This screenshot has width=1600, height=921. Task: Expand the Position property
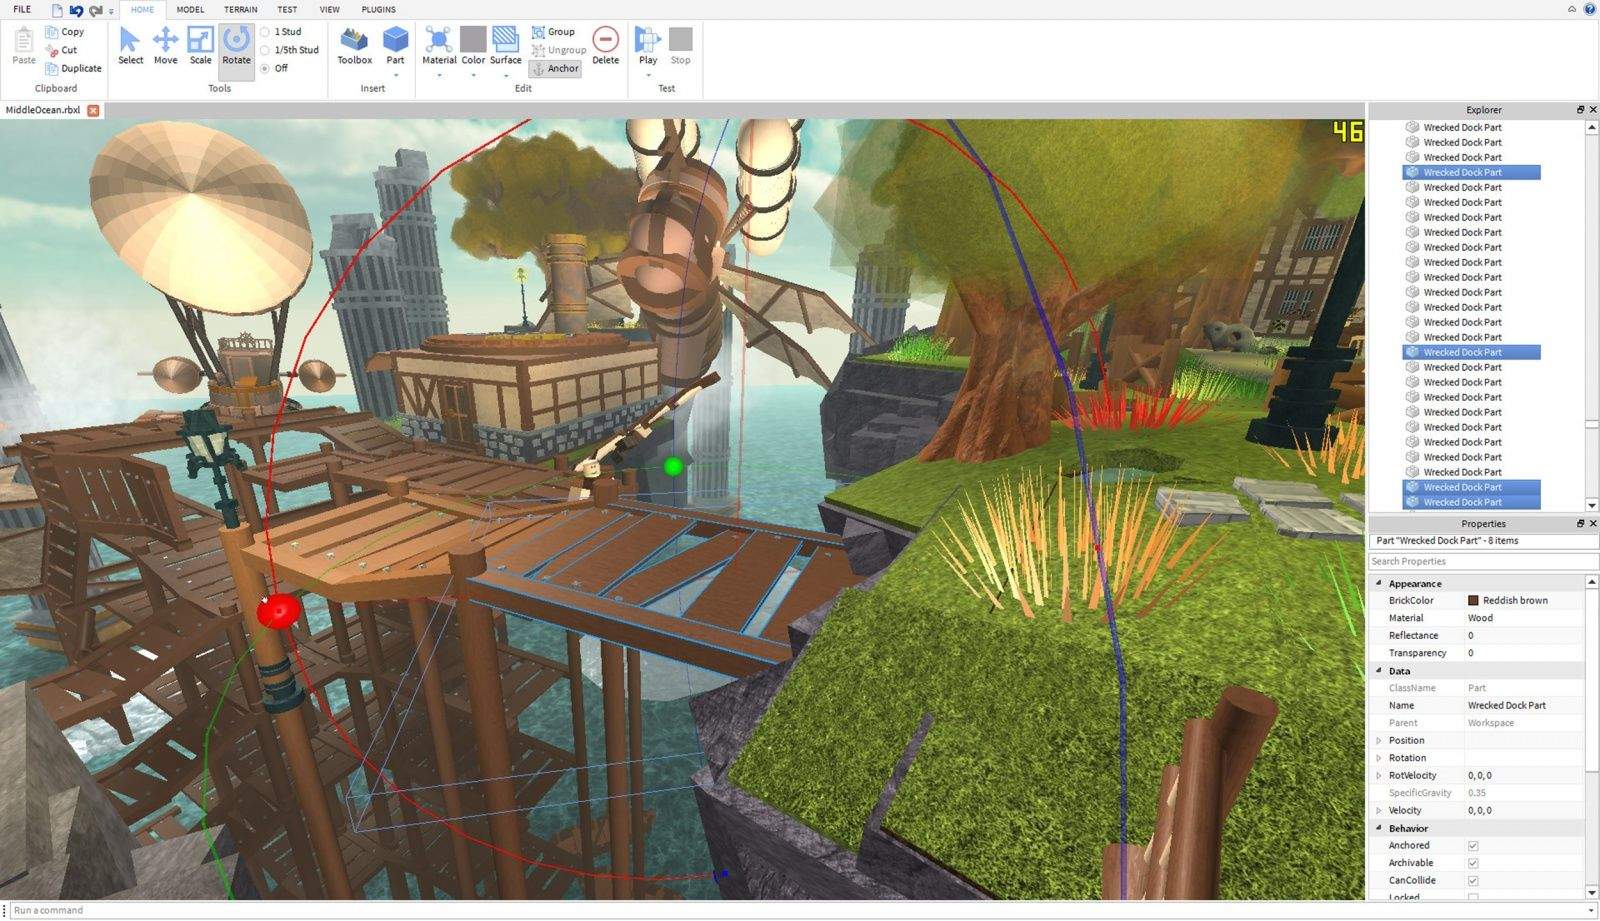(x=1379, y=741)
